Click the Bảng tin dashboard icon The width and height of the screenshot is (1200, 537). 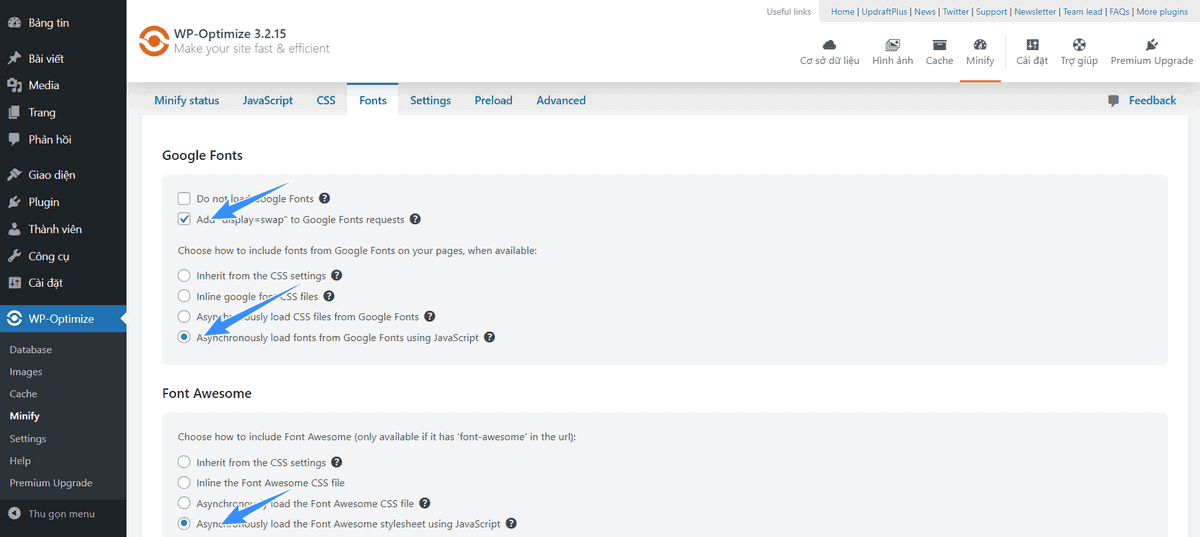[14, 22]
